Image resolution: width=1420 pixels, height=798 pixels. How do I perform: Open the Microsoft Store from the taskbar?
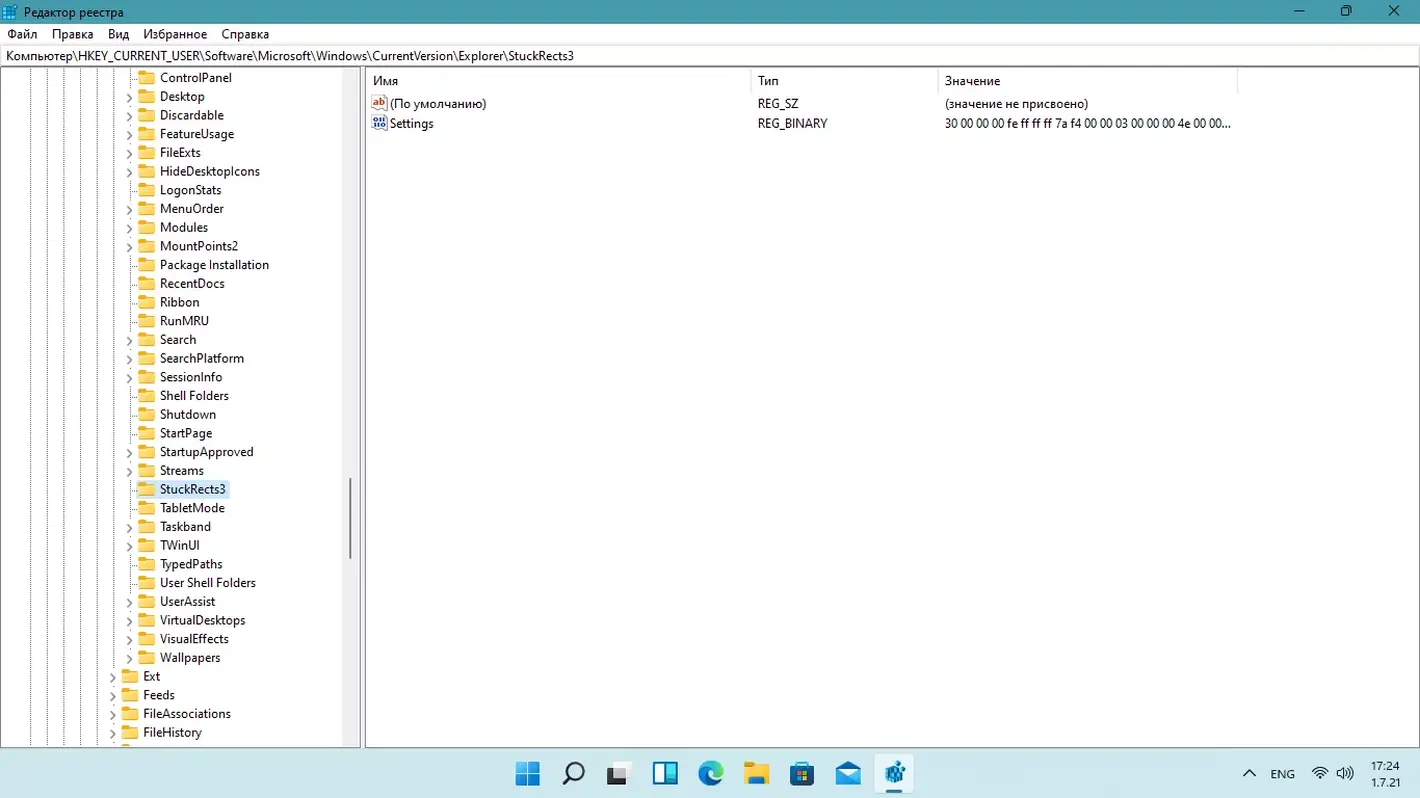pos(801,773)
